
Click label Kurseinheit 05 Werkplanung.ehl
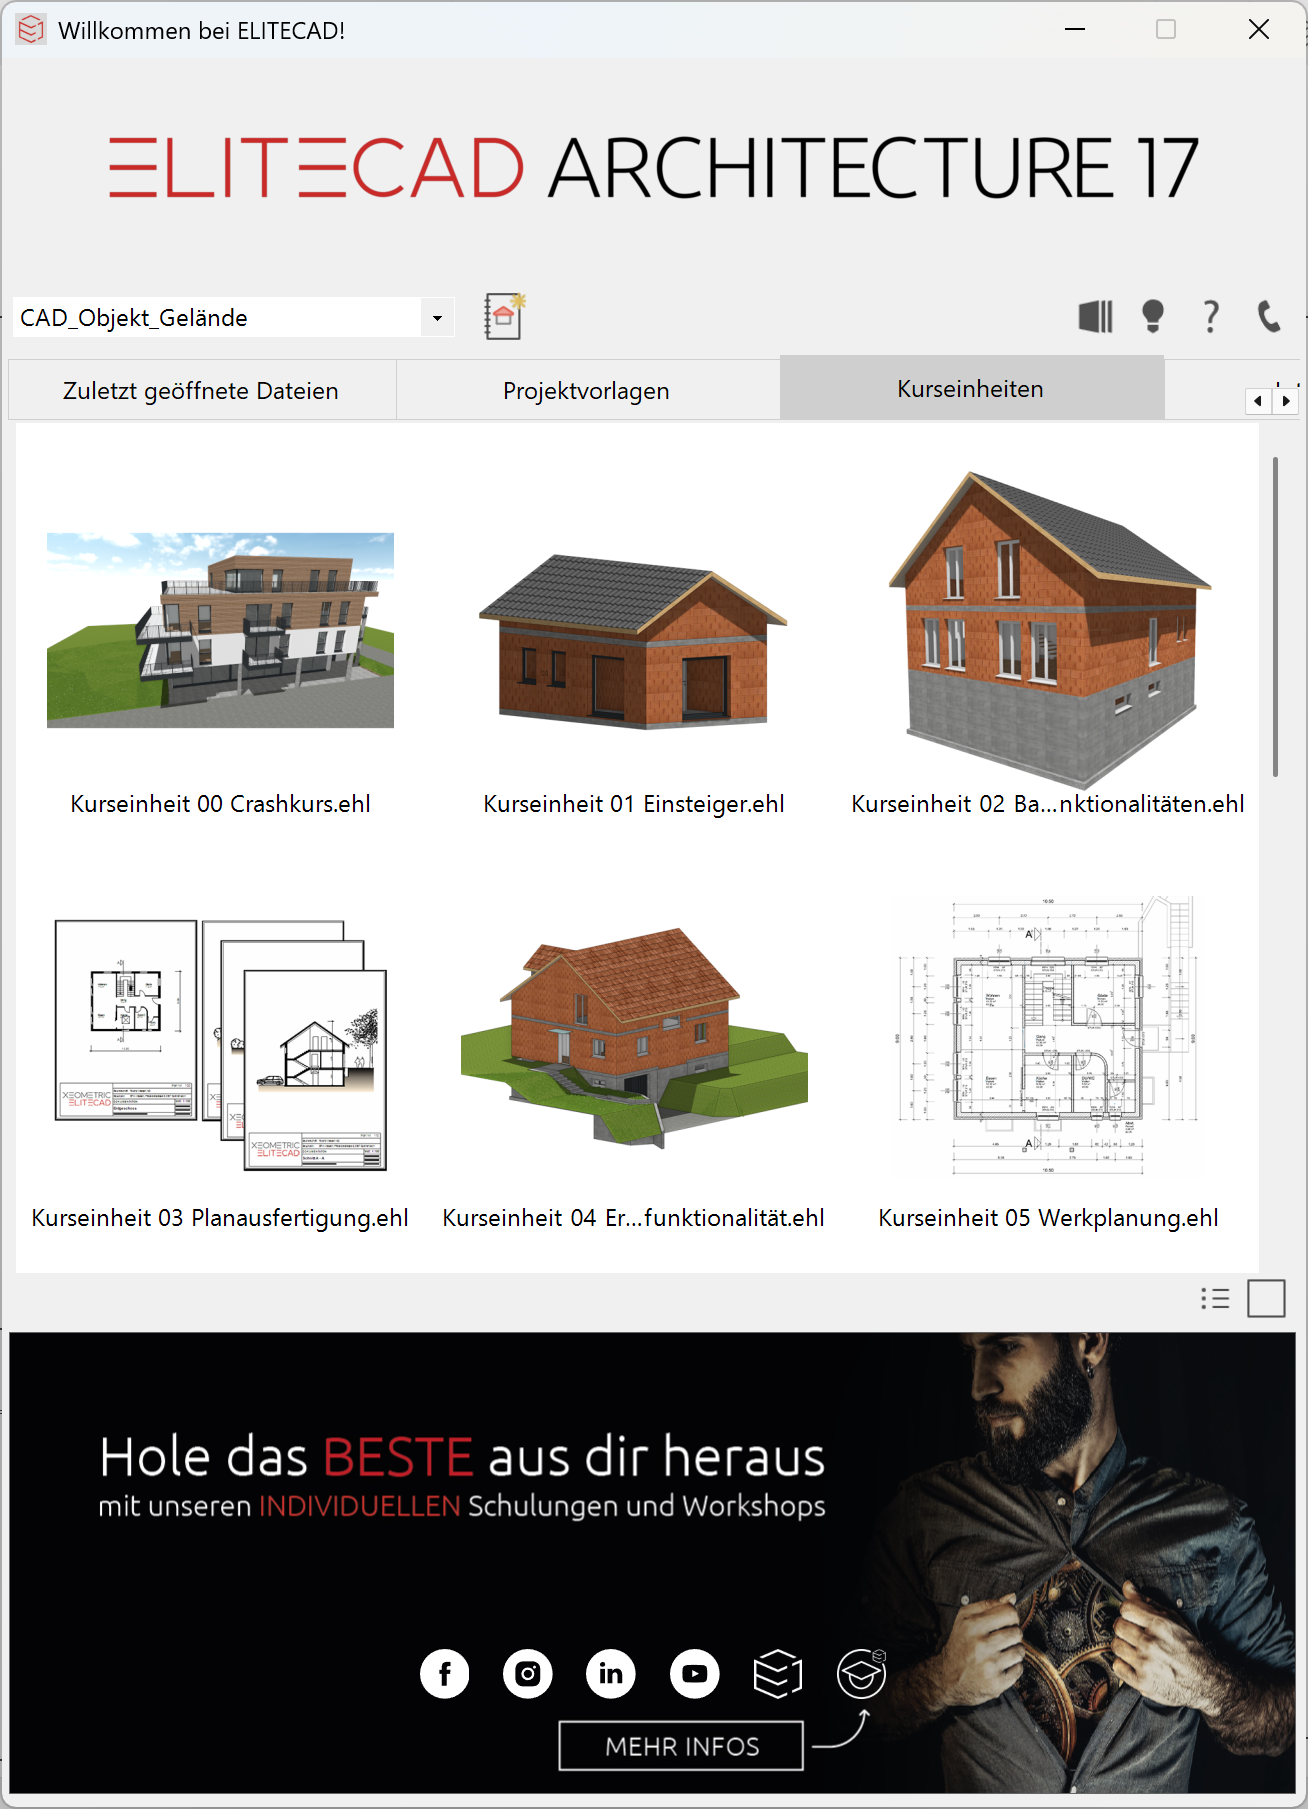pyautogui.click(x=1048, y=1218)
